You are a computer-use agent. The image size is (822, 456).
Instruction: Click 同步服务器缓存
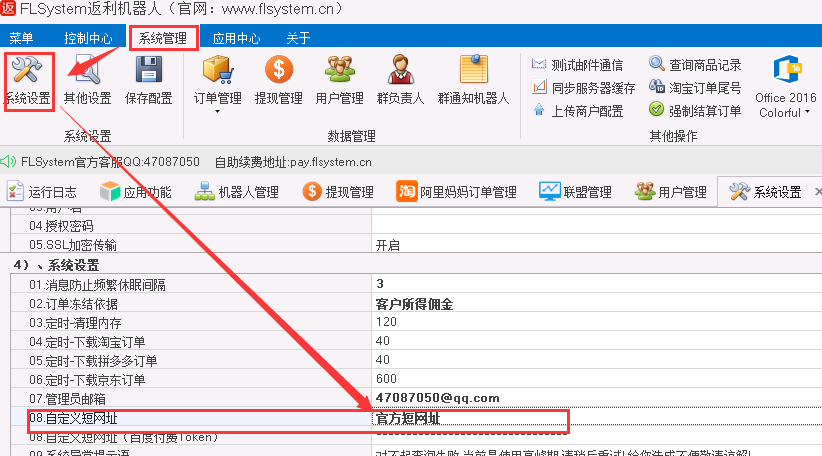[583, 88]
